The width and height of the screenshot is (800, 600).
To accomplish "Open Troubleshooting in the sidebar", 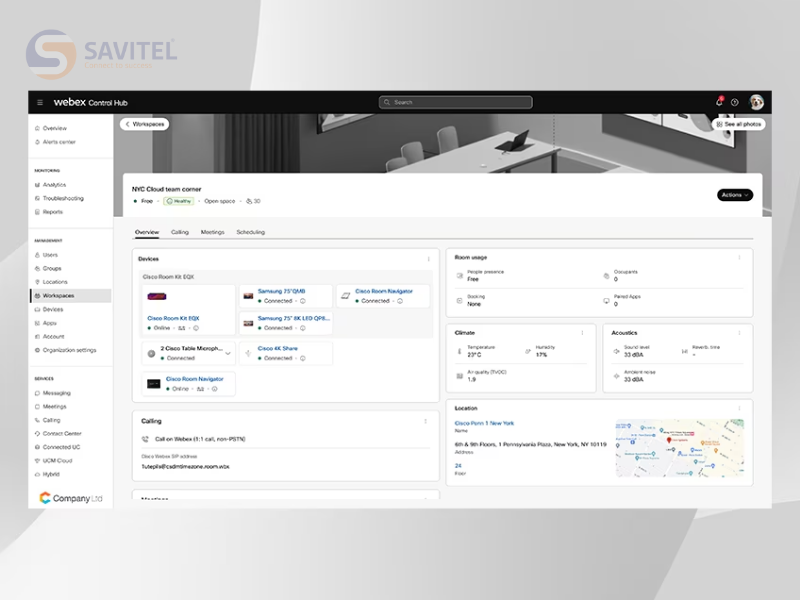I will 63,198.
